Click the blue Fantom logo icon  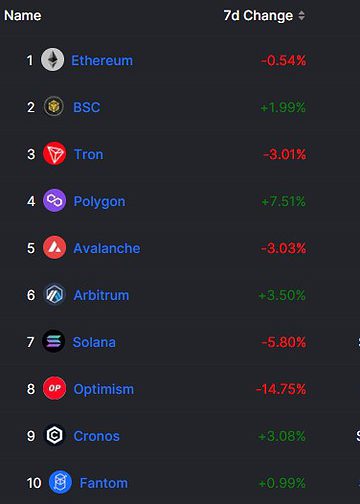[x=60, y=482]
